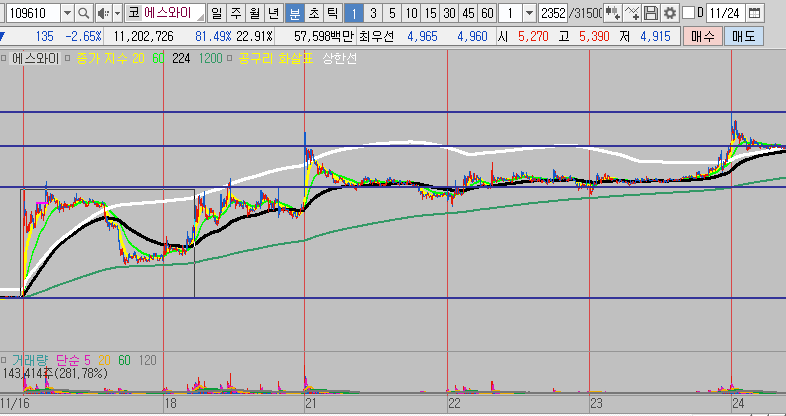Click the custom interval field showing 1

(x=511, y=13)
